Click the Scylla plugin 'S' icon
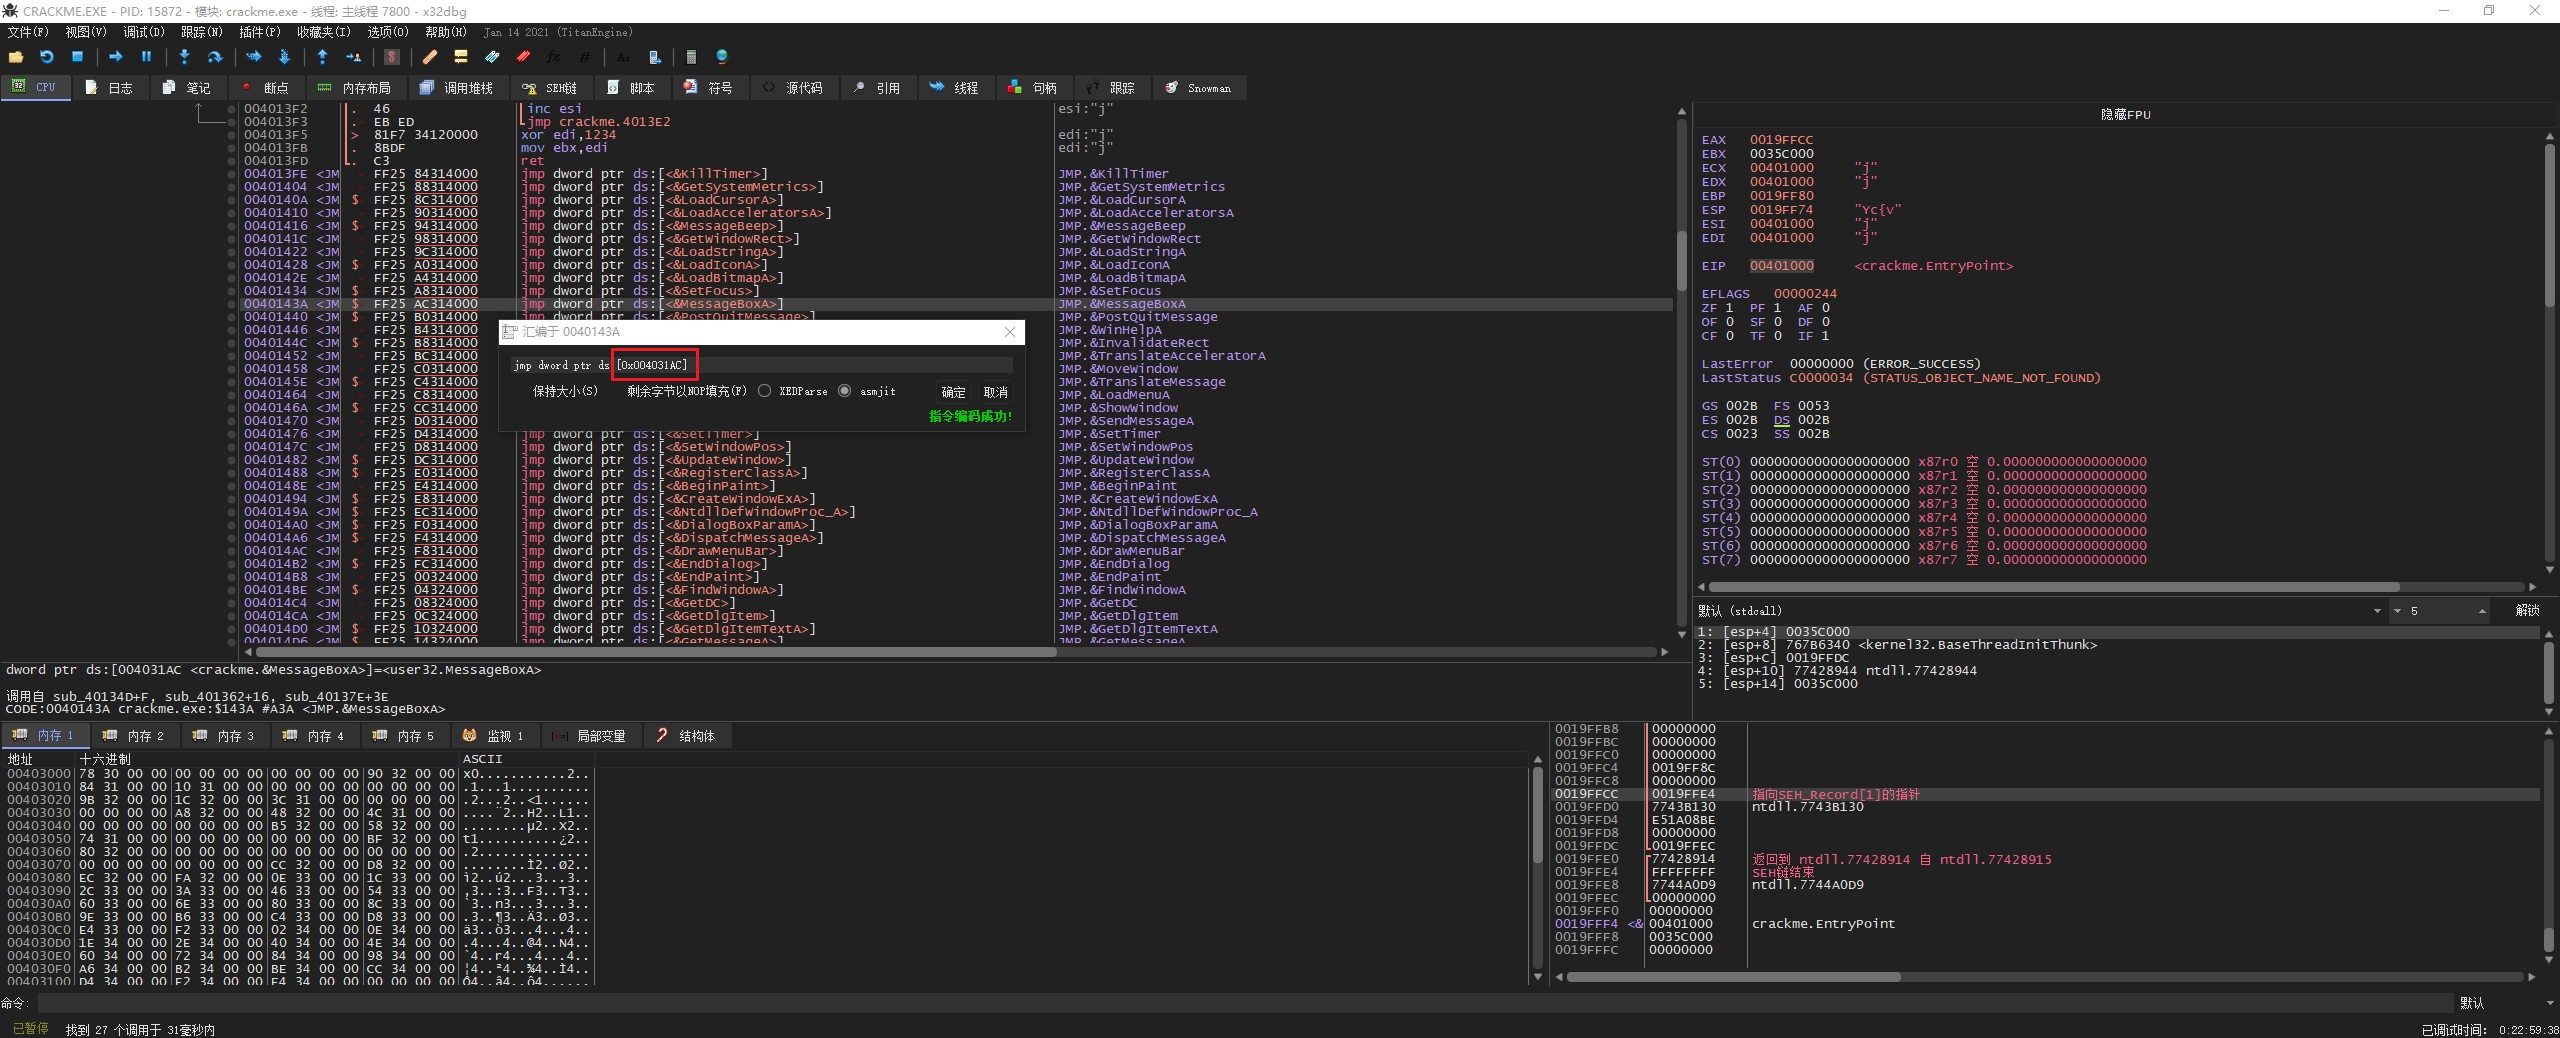 pyautogui.click(x=392, y=57)
